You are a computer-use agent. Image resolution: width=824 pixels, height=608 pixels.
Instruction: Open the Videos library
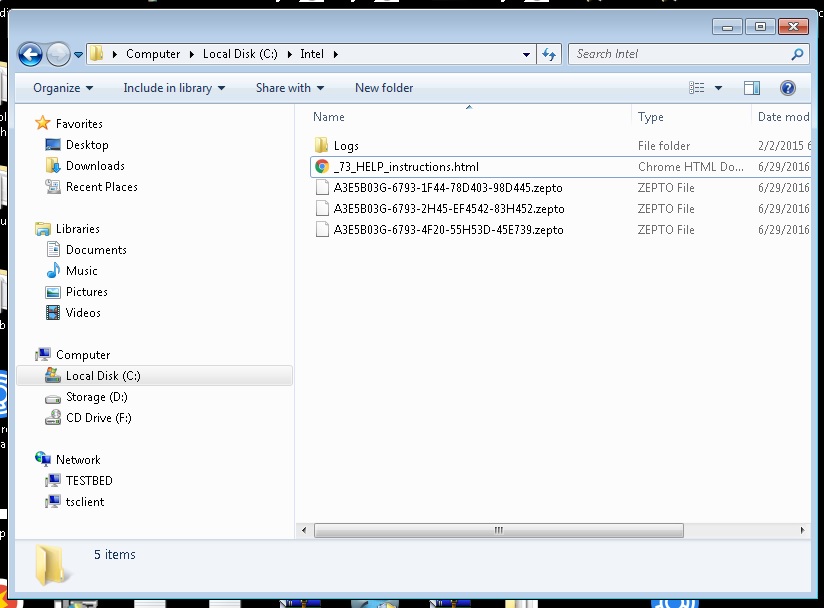coord(83,313)
